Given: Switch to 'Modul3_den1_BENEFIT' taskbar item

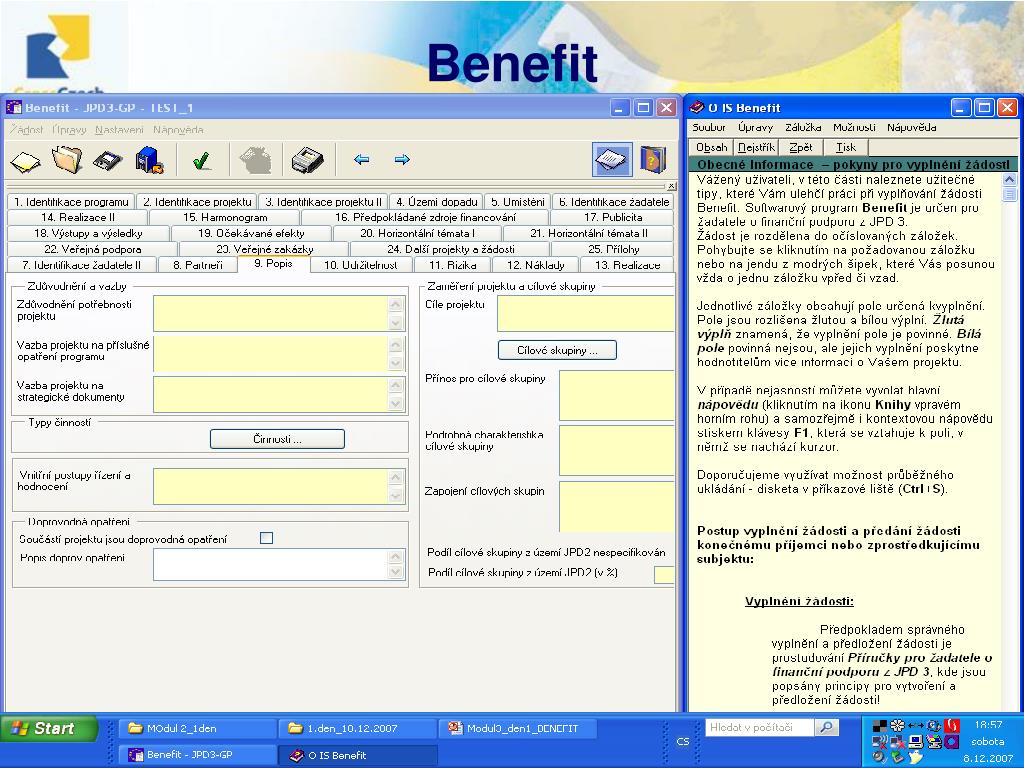Looking at the screenshot, I should click(517, 728).
